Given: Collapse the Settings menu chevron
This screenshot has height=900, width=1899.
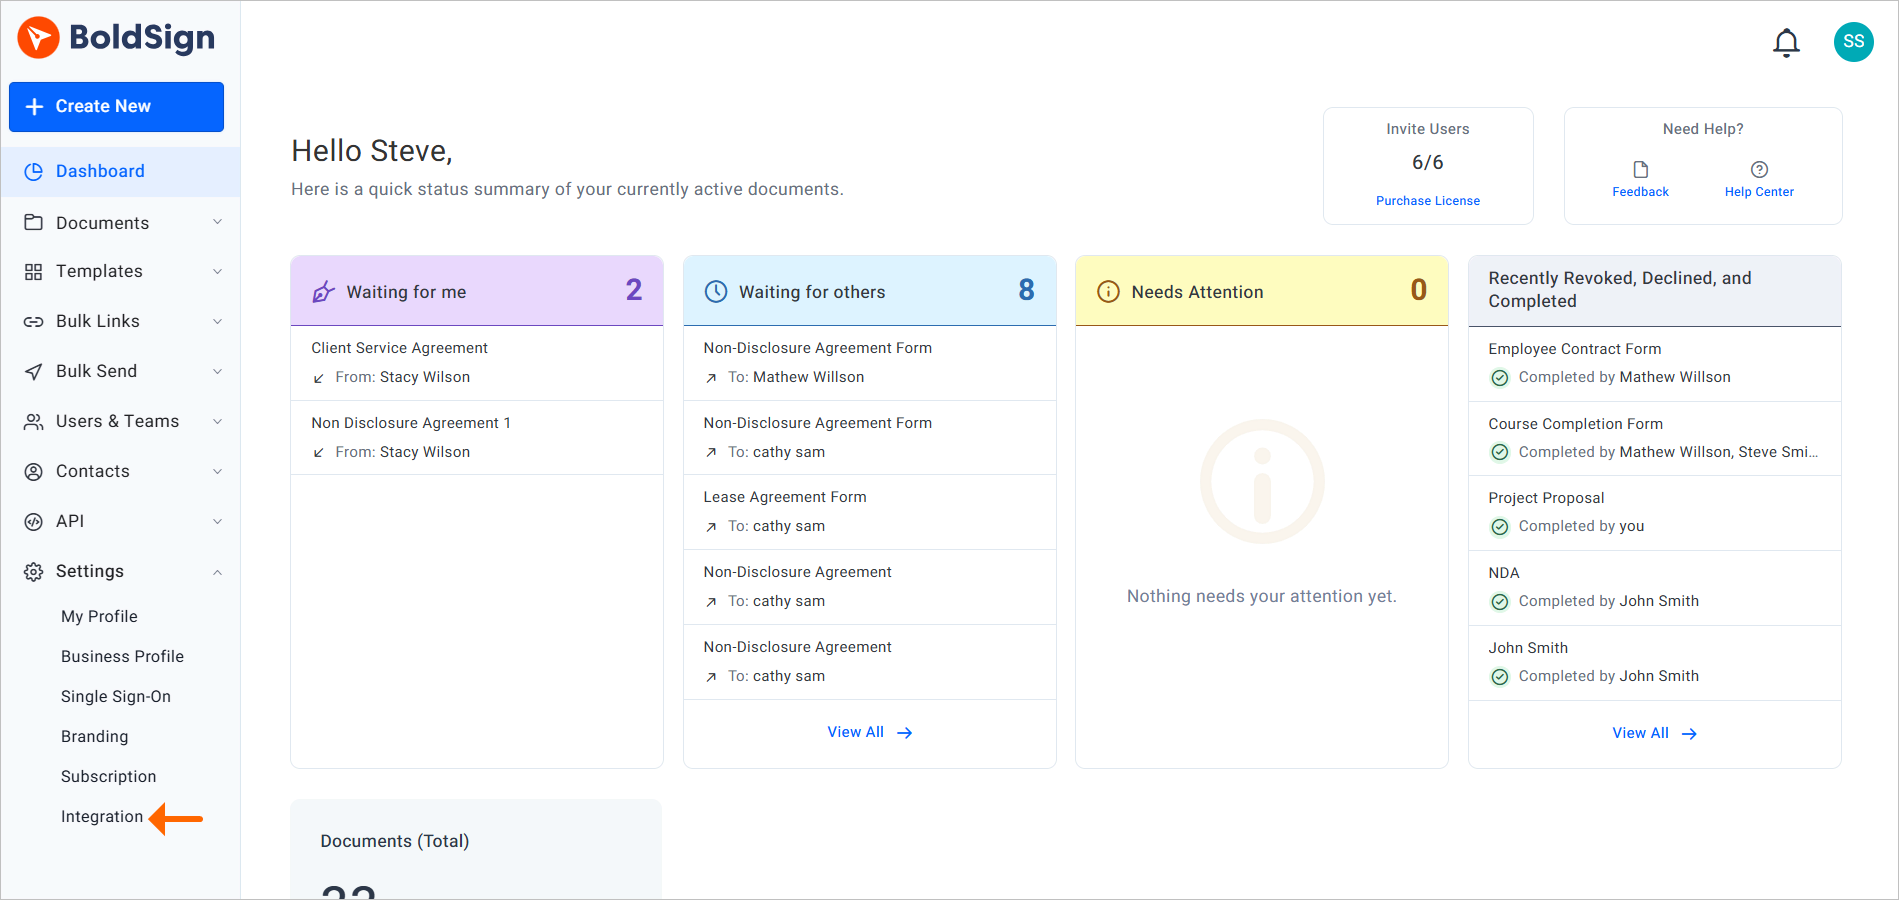Looking at the screenshot, I should 217,572.
